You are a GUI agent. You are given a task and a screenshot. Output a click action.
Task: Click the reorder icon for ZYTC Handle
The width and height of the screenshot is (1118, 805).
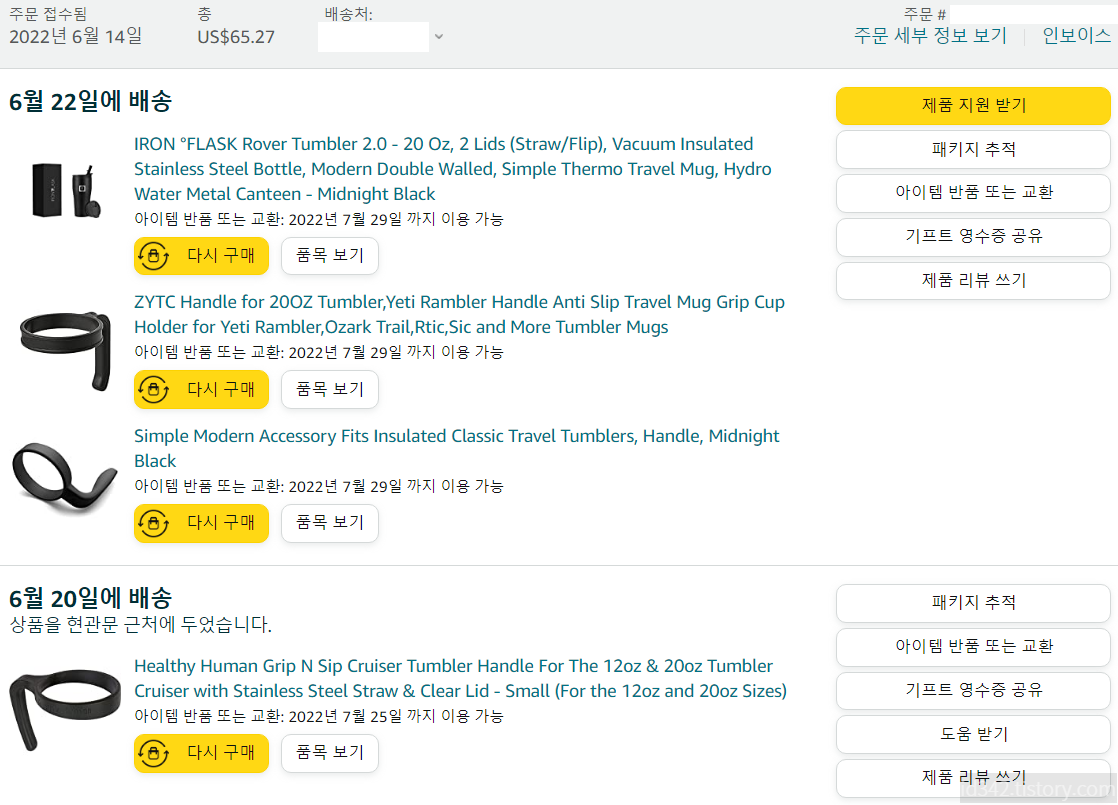153,389
